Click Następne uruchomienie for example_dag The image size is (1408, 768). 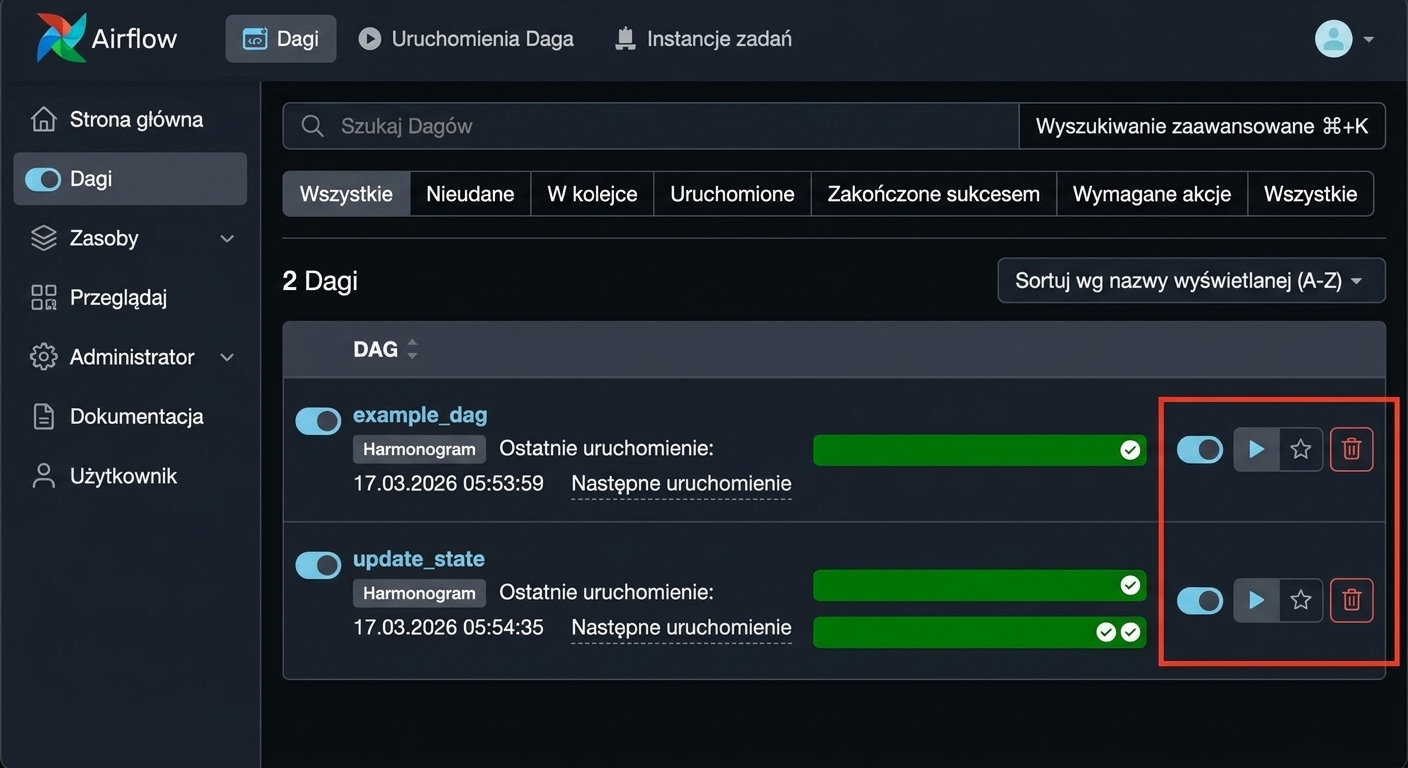point(681,484)
